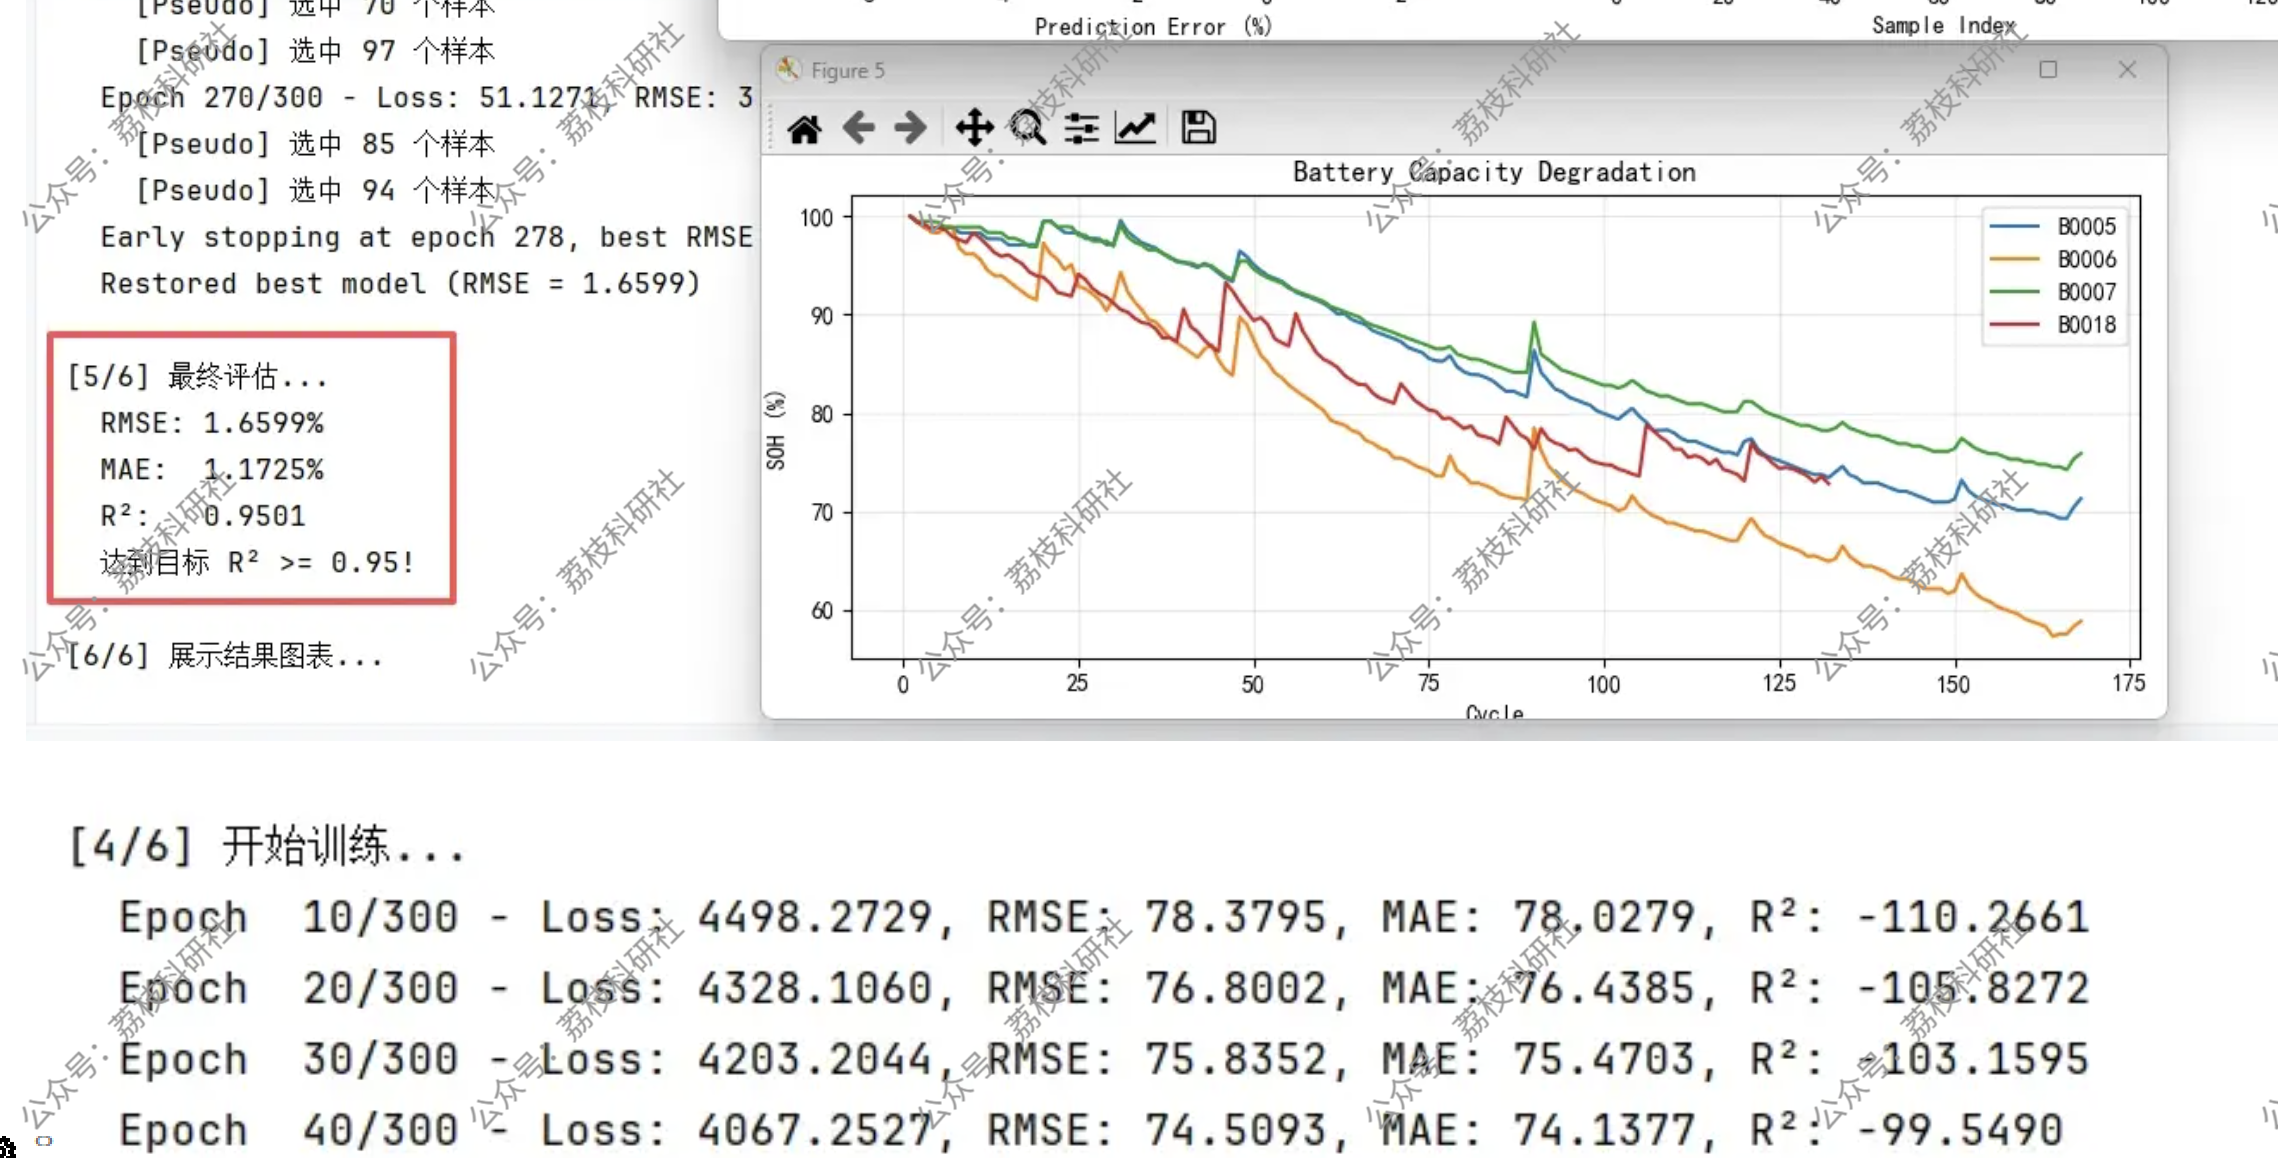Image resolution: width=2278 pixels, height=1158 pixels.
Task: Click the '[5/6] 最终评估...' line
Action: point(197,377)
